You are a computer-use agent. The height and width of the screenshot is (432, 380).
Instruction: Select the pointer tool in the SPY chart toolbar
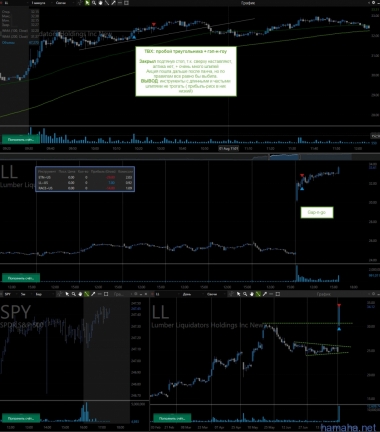(x=67, y=294)
